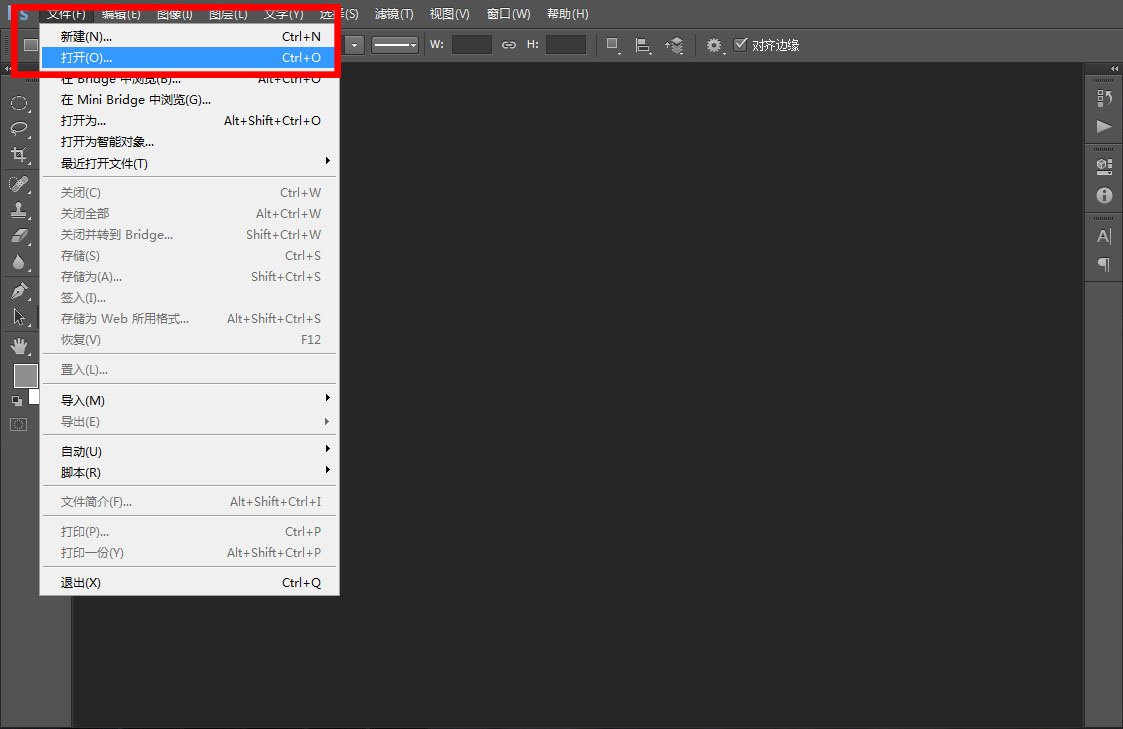Activate the Hand tool

pyautogui.click(x=19, y=346)
